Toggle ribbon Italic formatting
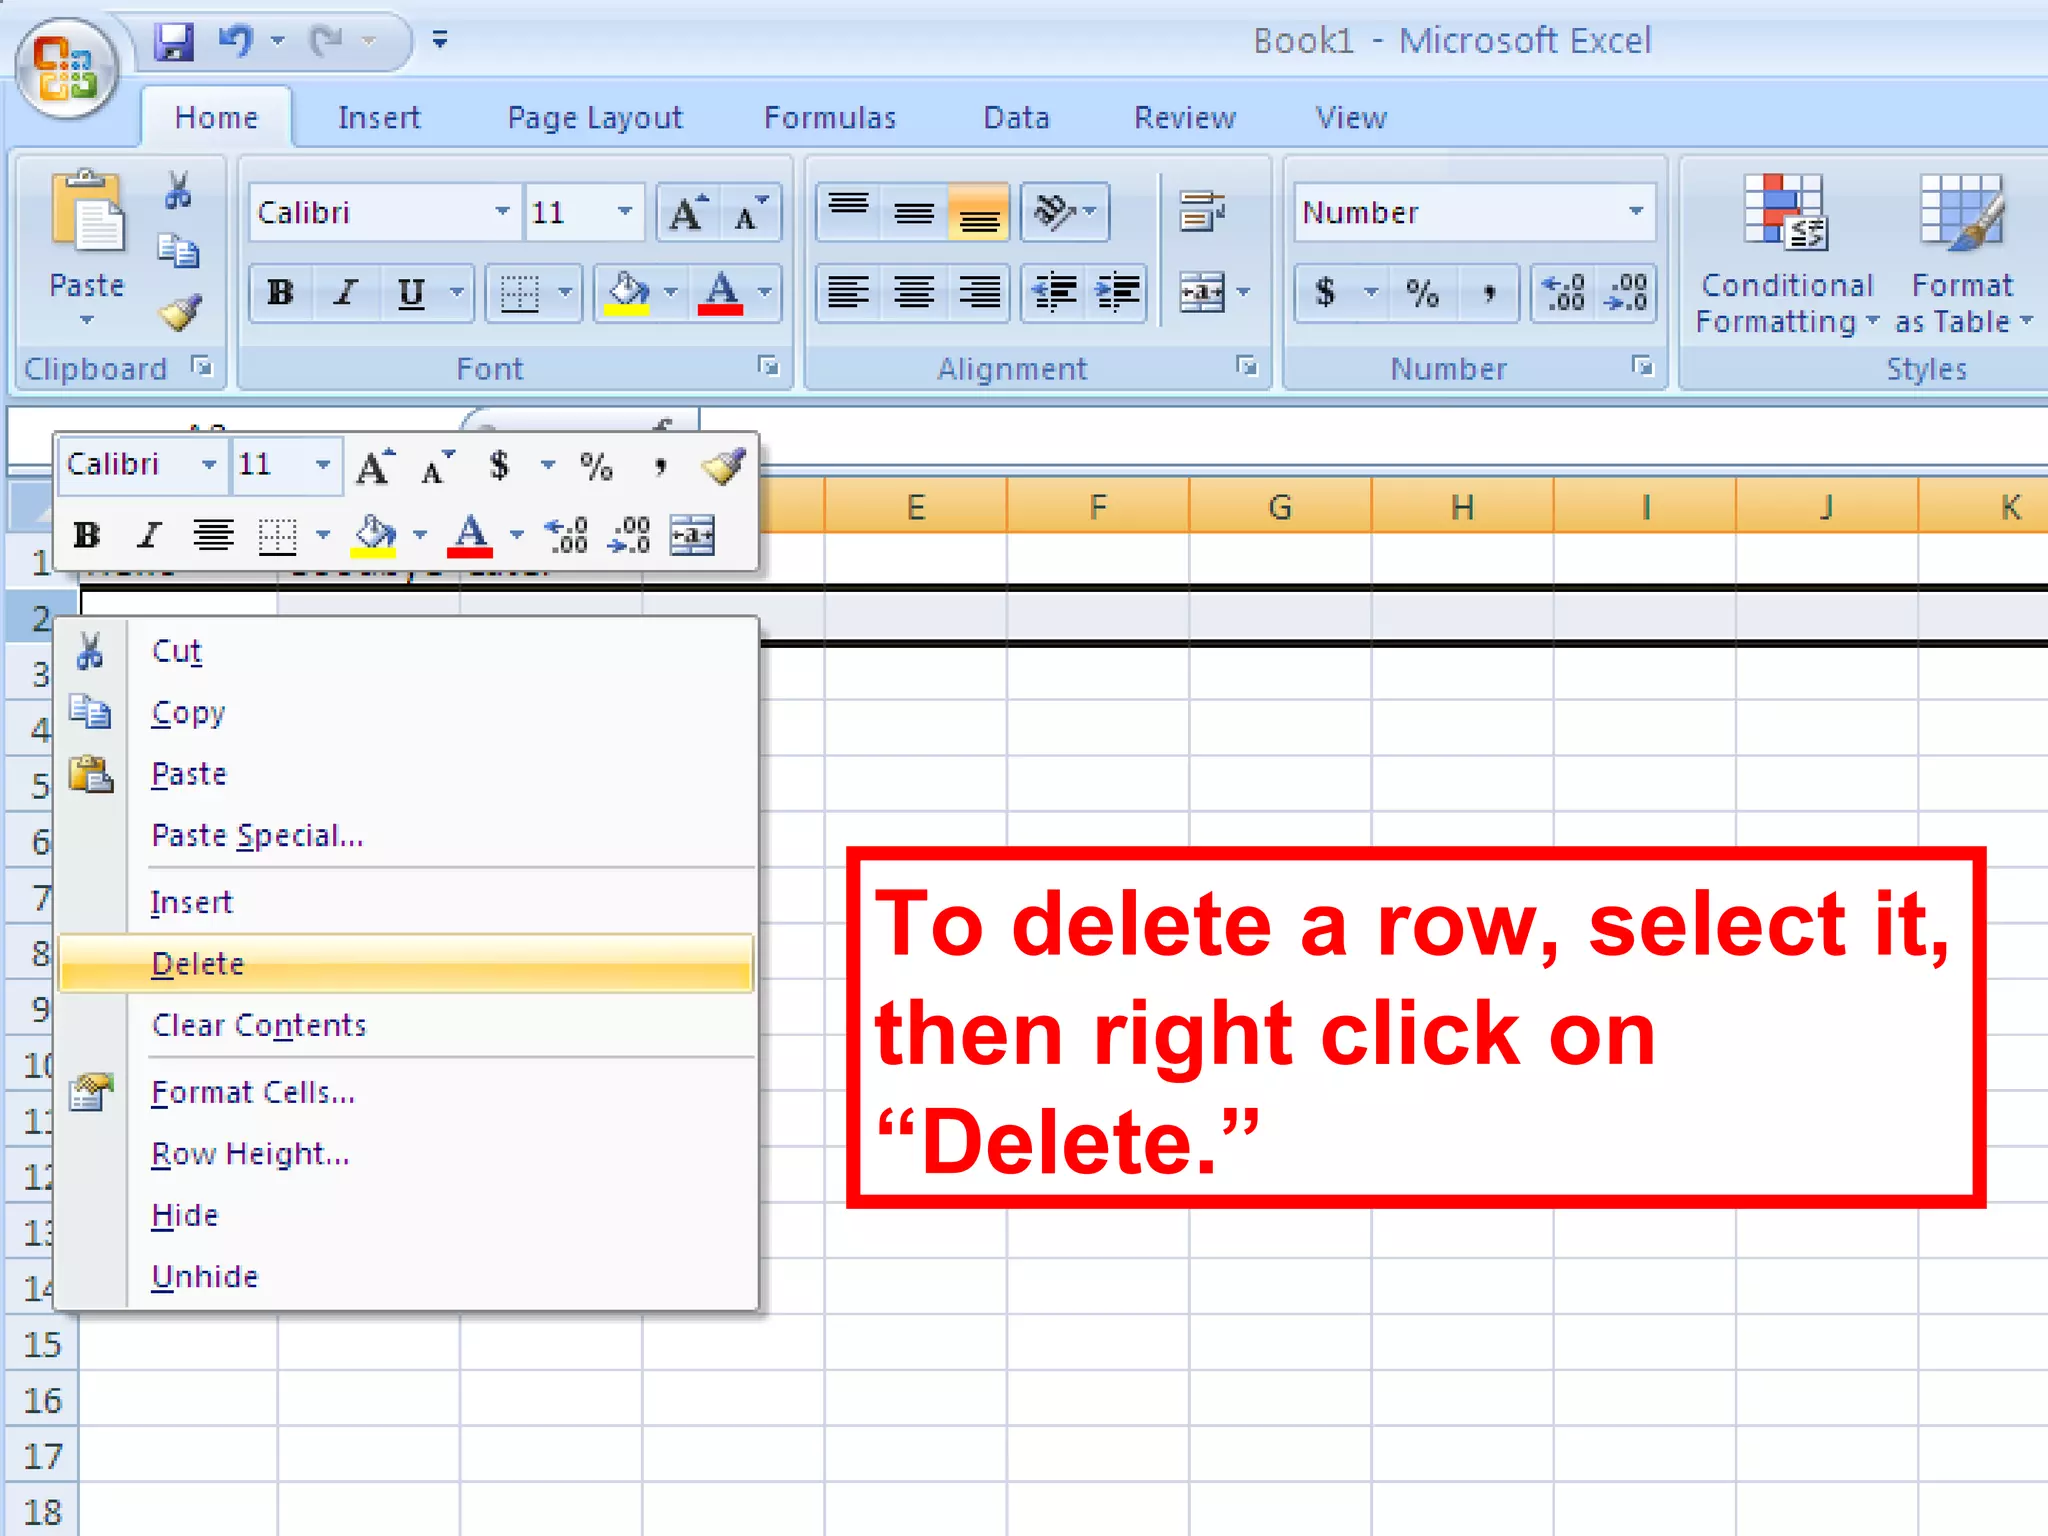 (x=345, y=293)
